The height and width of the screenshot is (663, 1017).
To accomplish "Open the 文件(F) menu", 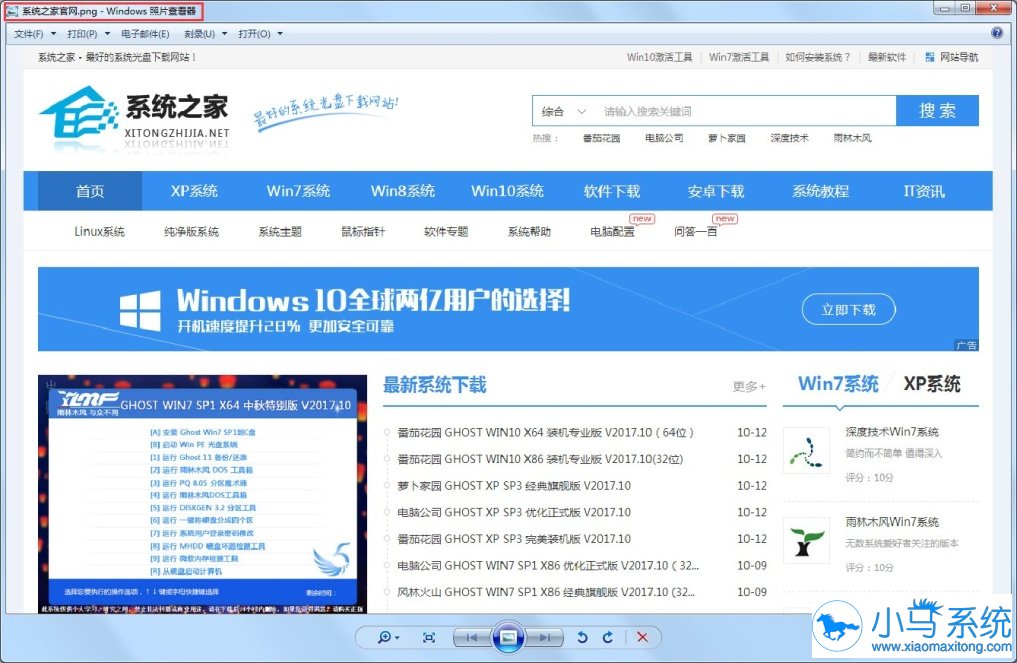I will click(x=29, y=34).
